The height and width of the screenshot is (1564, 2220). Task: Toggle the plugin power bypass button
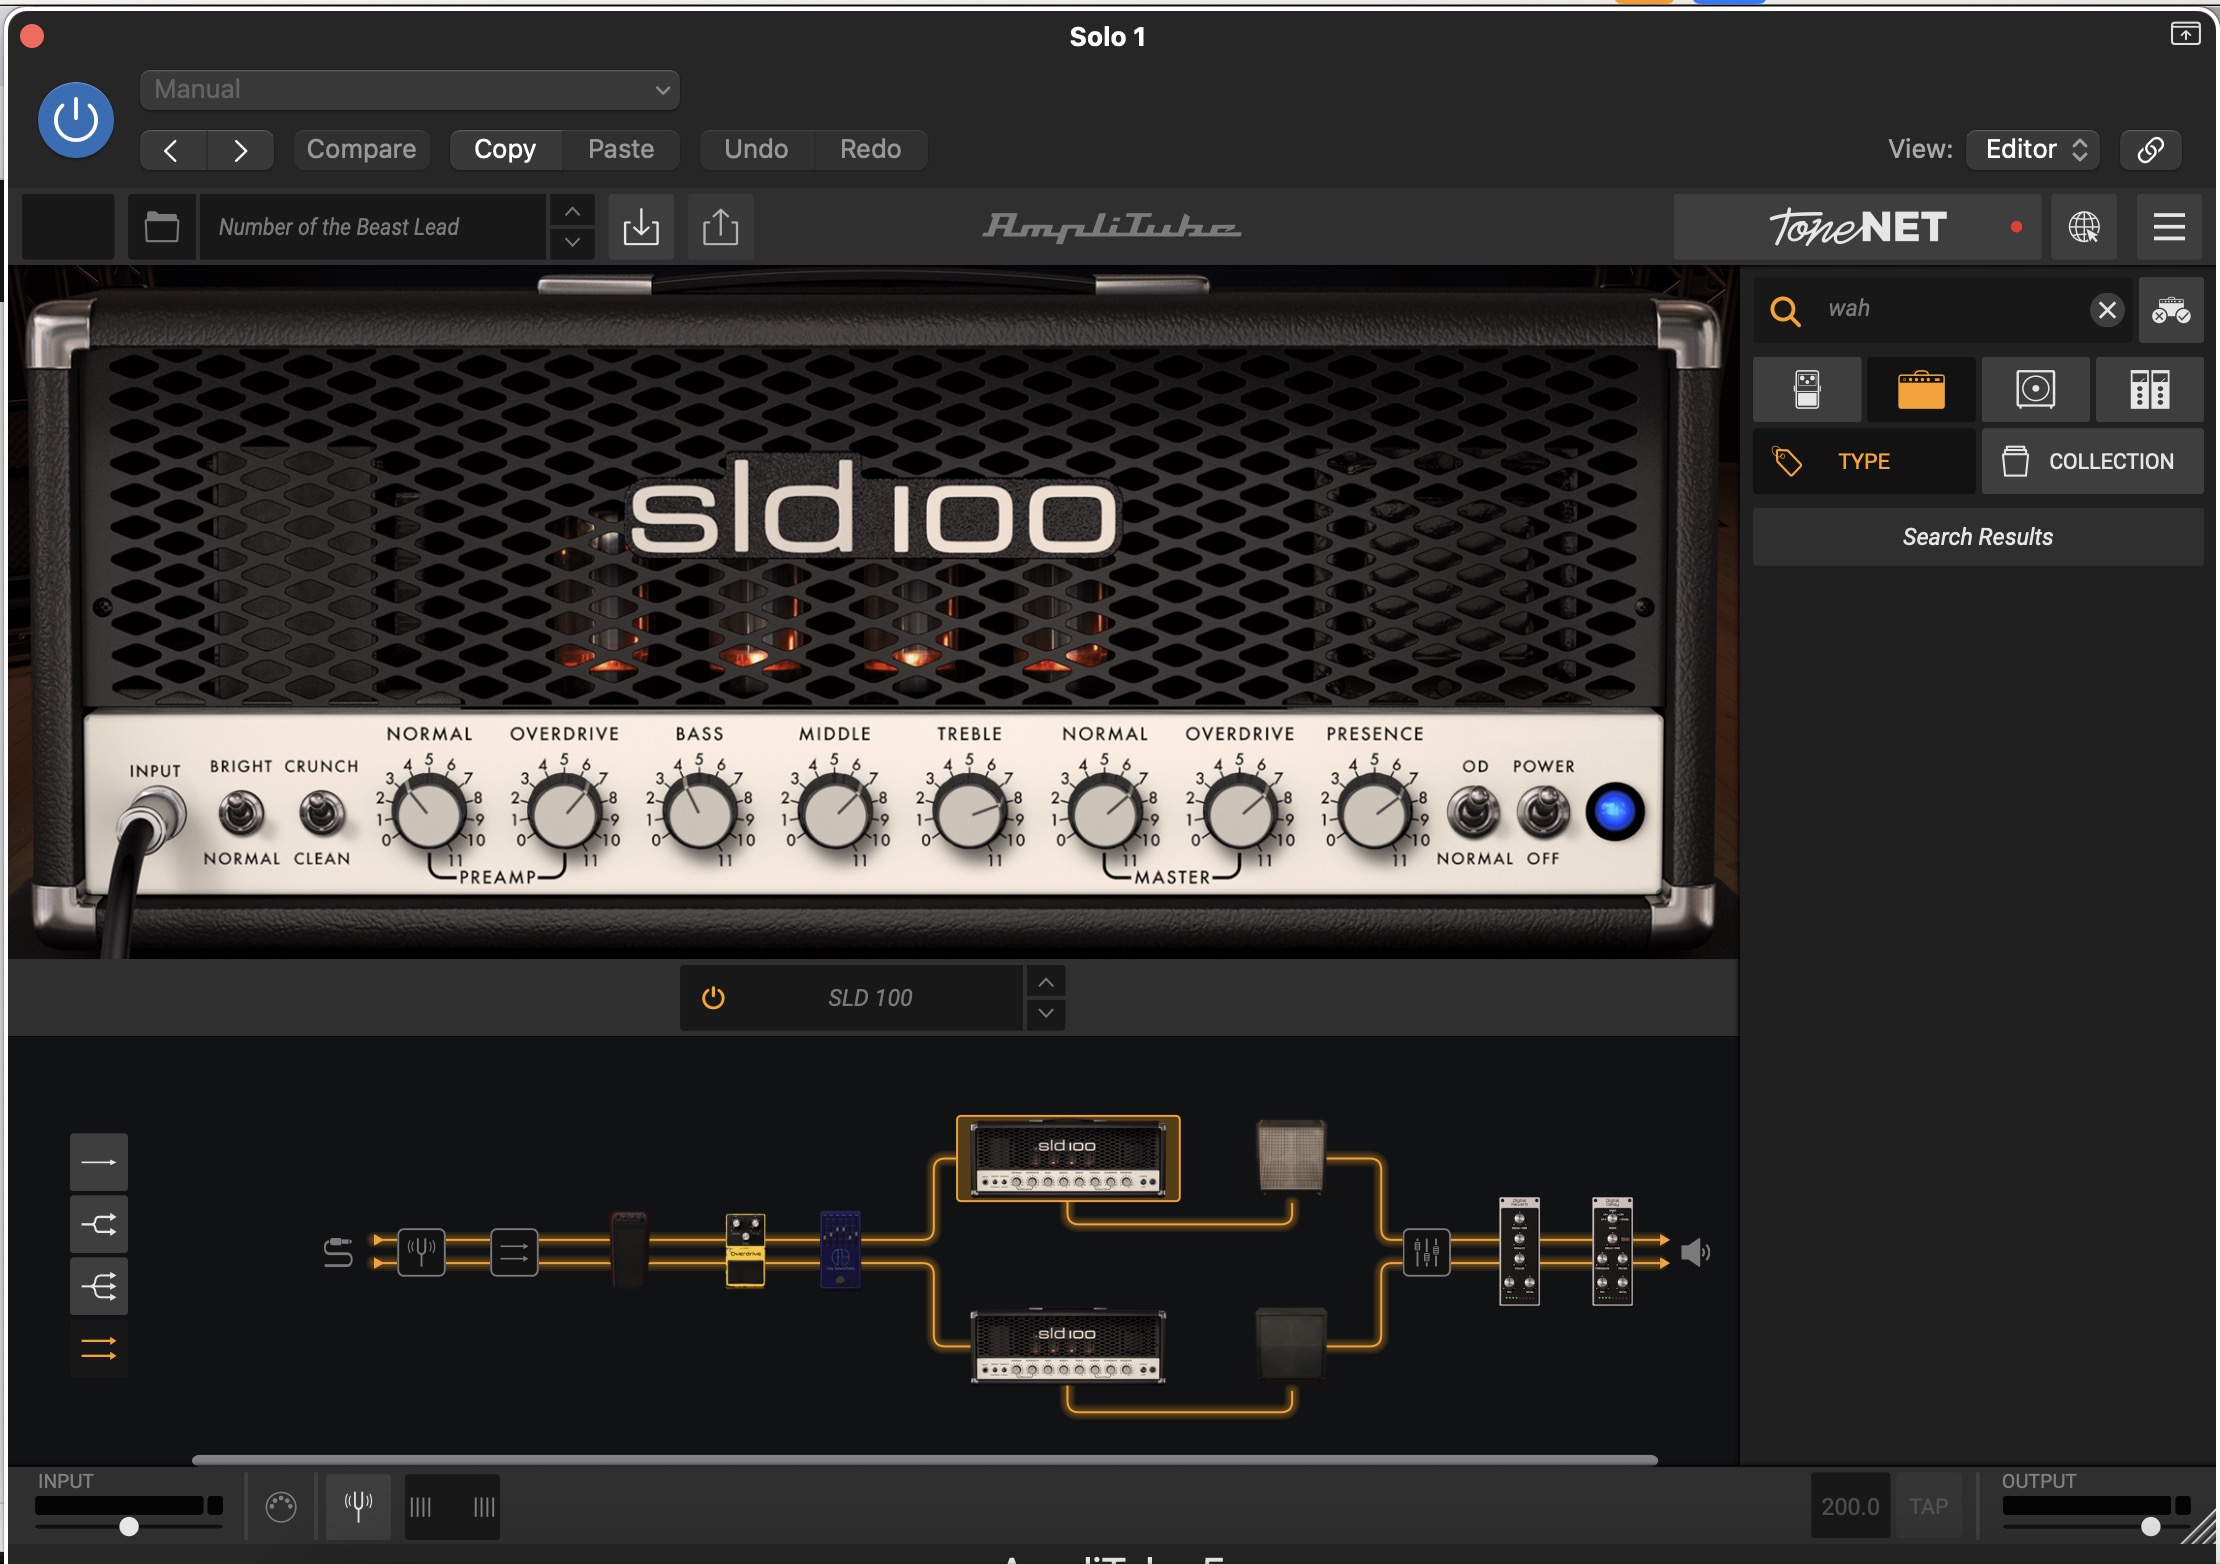click(x=76, y=120)
